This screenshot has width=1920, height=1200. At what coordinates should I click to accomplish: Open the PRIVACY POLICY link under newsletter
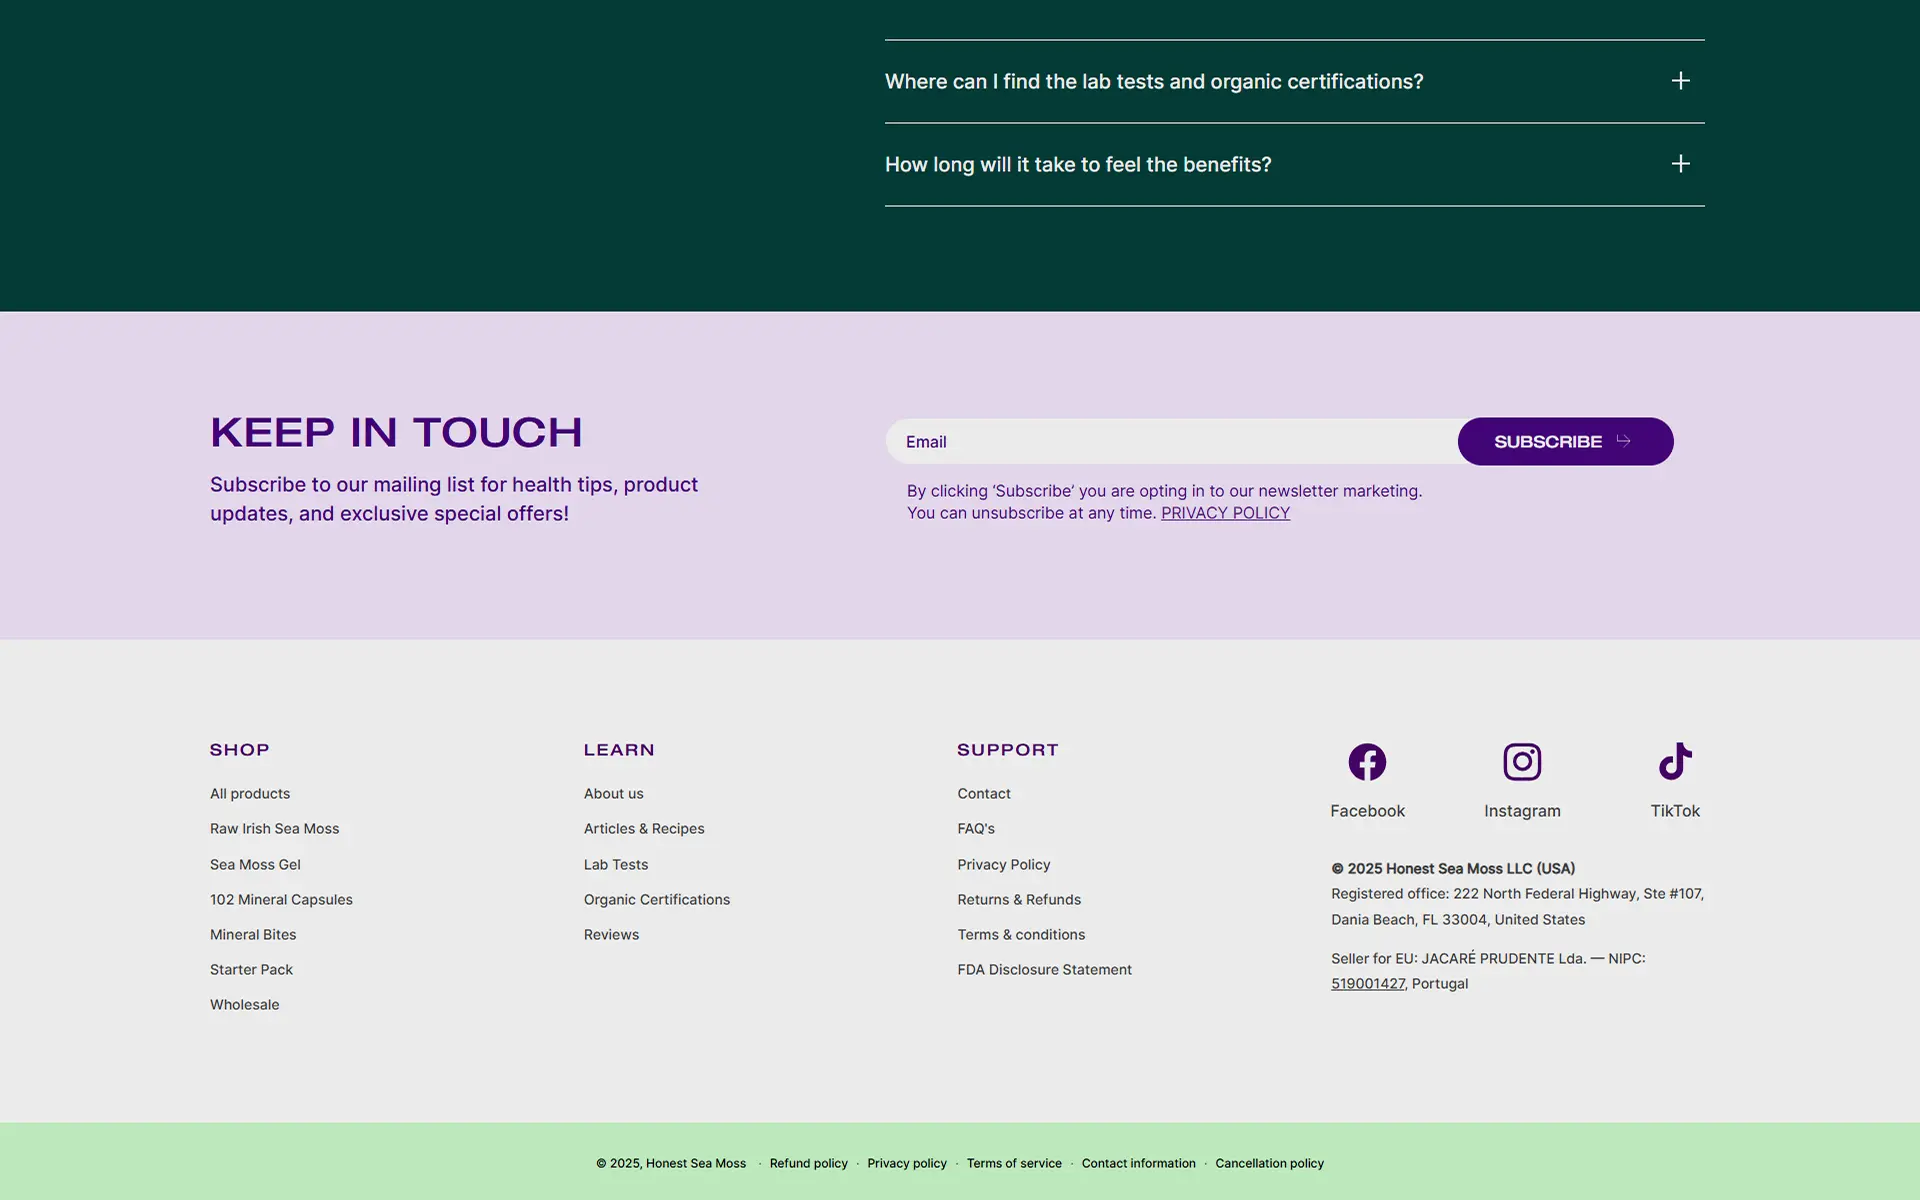pos(1225,513)
